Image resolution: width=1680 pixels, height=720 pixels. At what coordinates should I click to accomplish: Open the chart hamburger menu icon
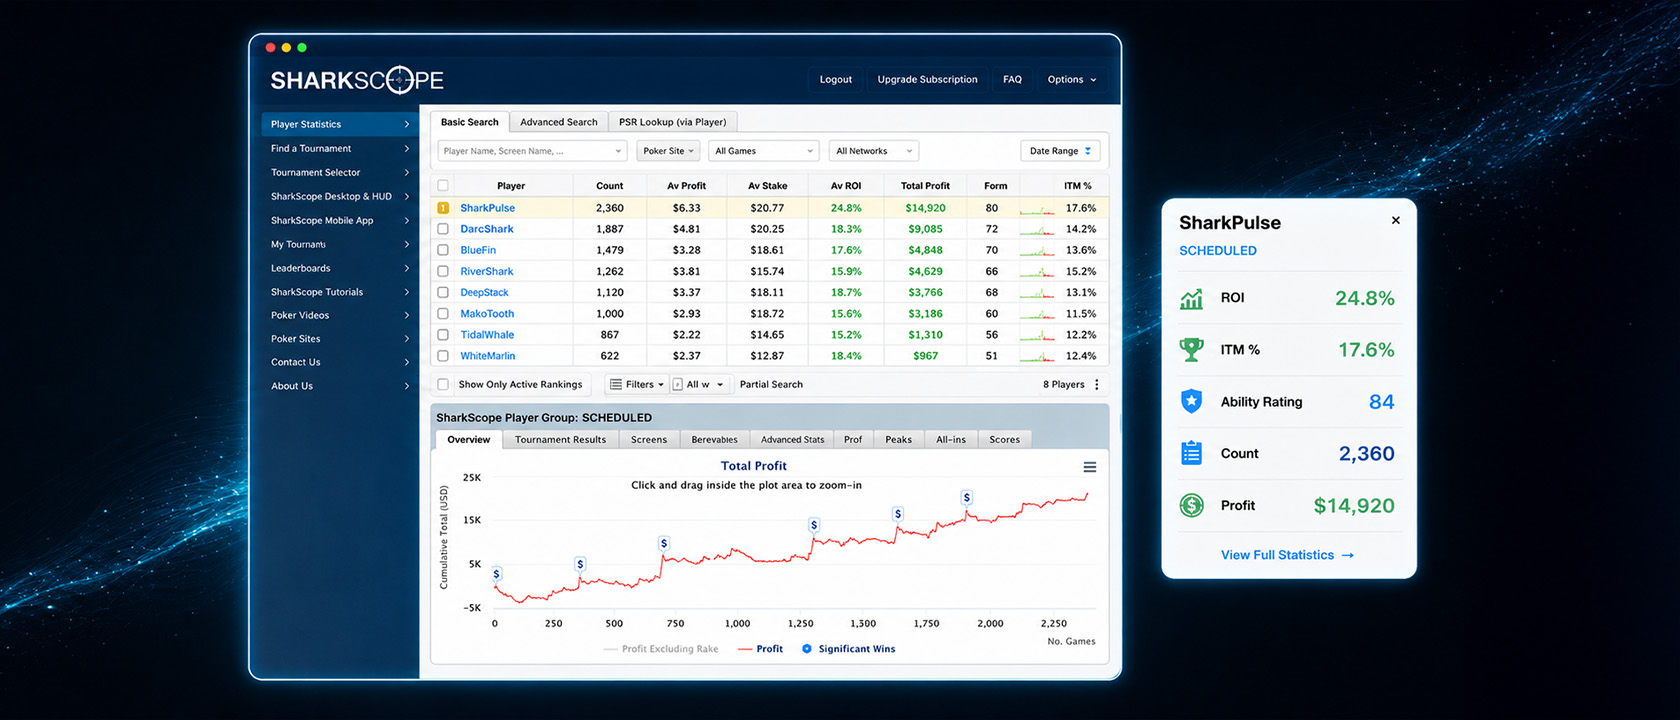[x=1090, y=467]
